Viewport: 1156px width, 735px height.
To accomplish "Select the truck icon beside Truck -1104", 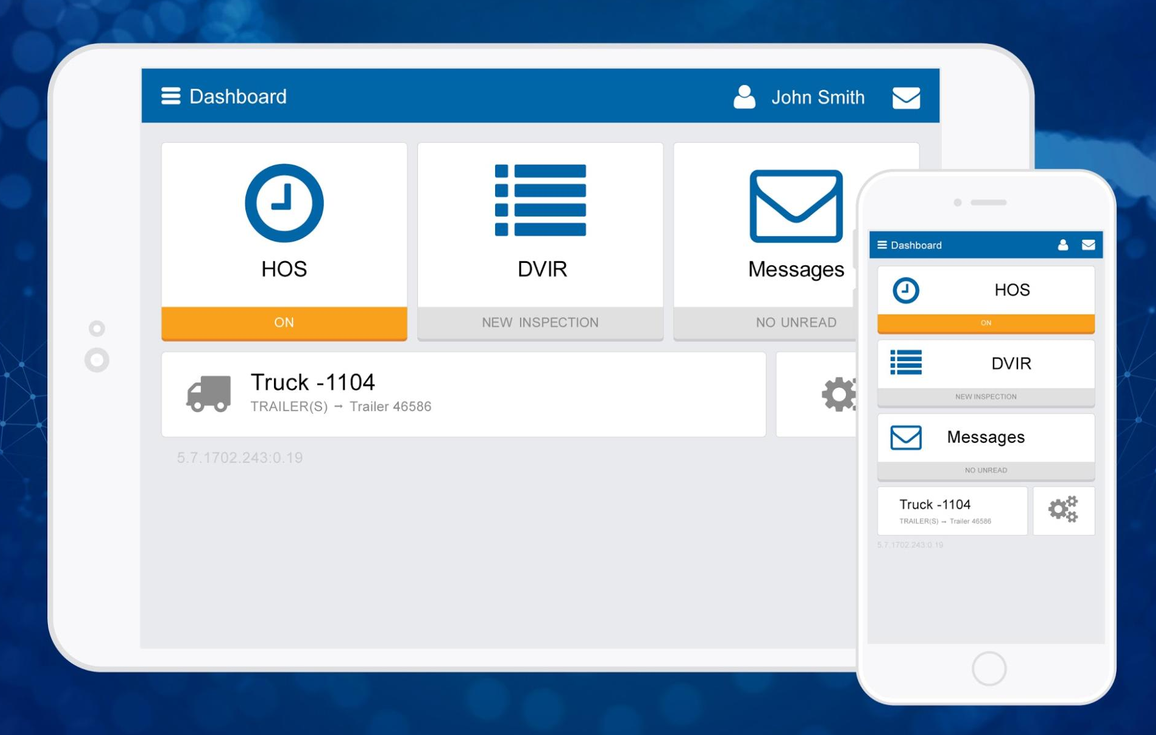I will [x=209, y=394].
